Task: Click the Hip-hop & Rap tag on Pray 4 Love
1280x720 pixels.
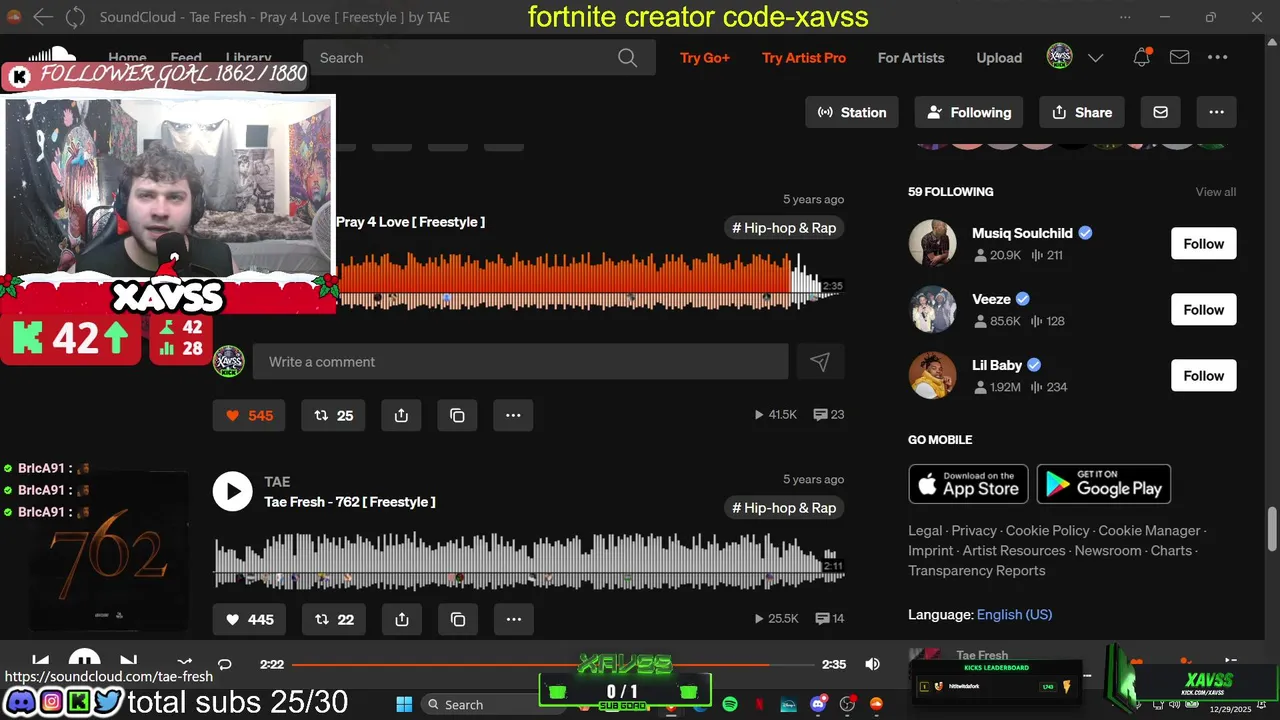Action: tap(784, 228)
